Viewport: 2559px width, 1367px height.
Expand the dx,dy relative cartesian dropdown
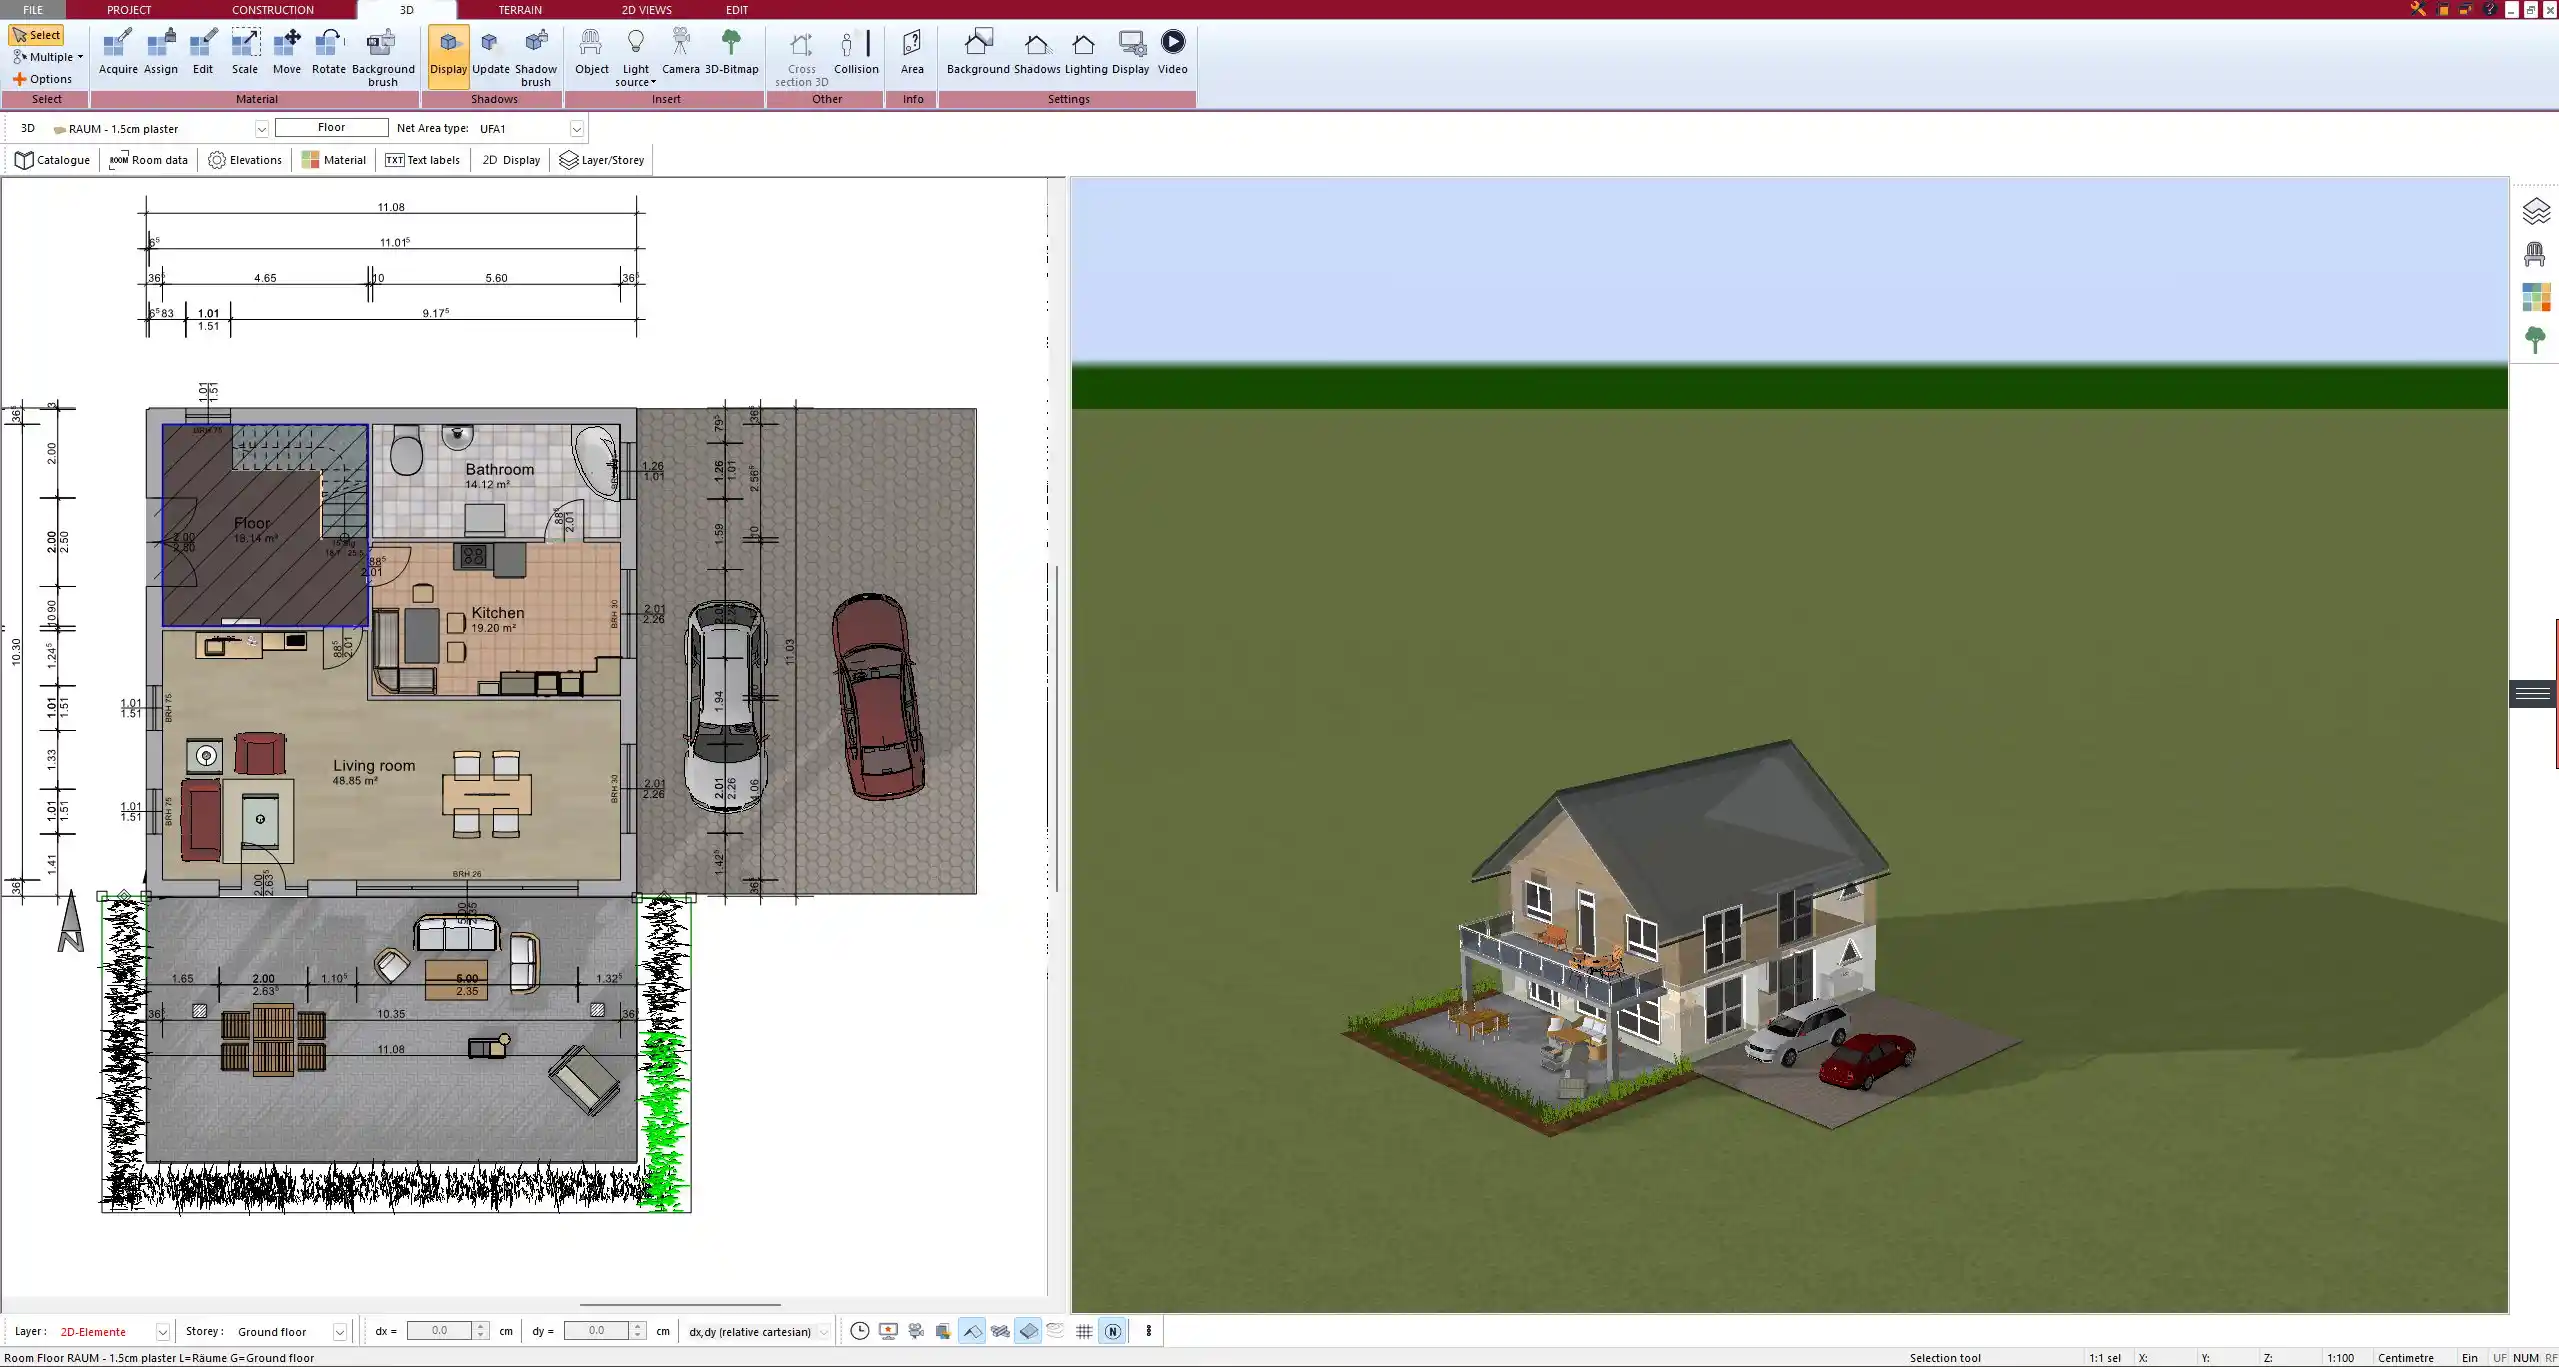tap(824, 1332)
